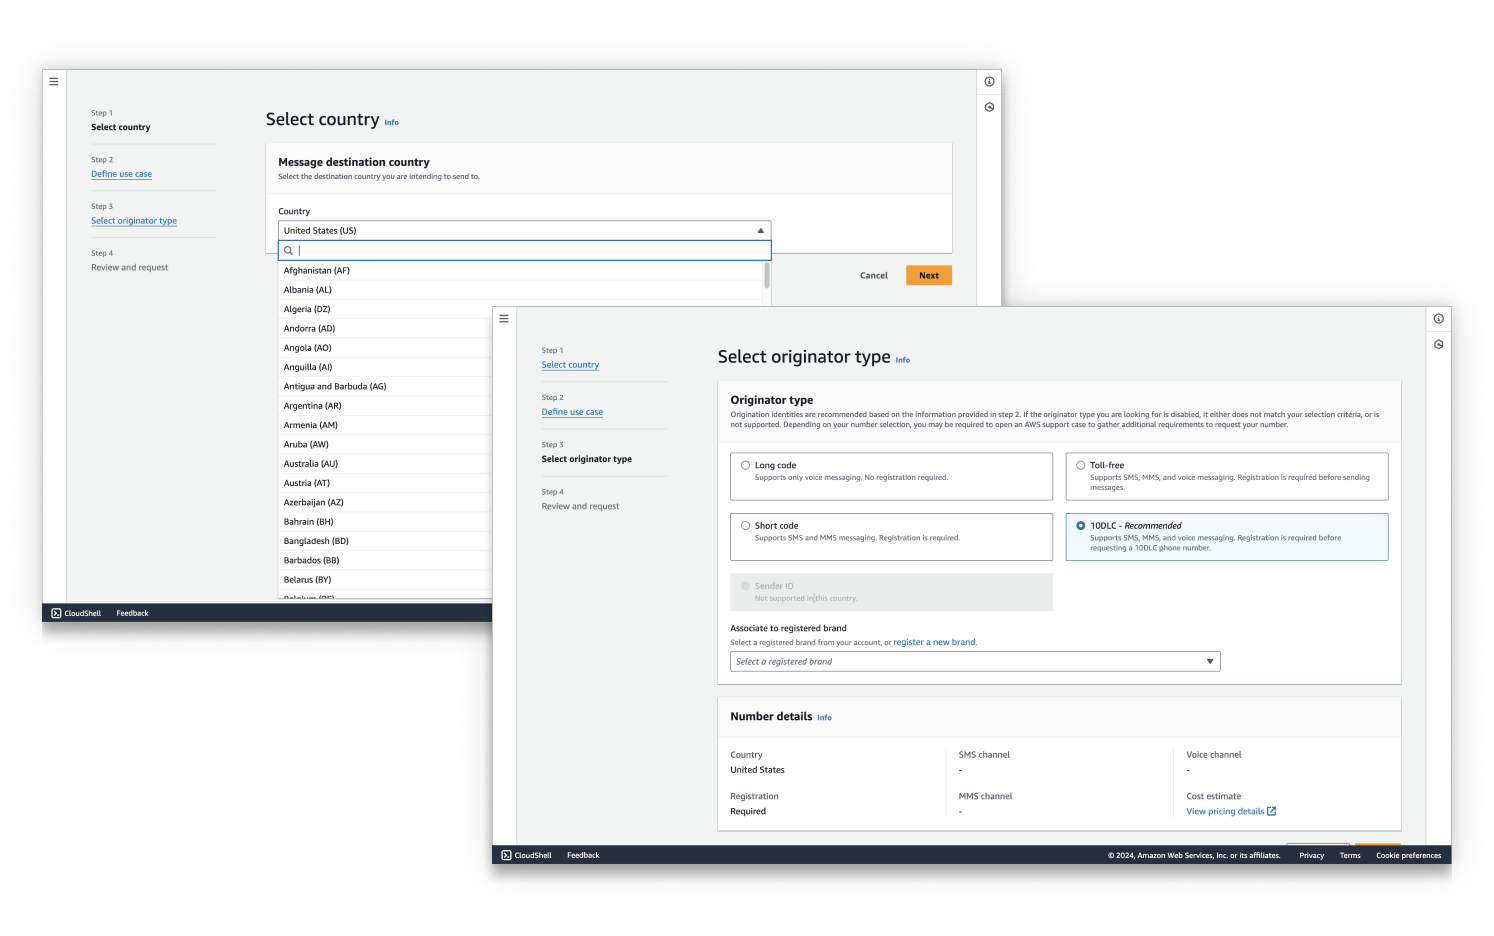This screenshot has width=1494, height=936.
Task: Go to Select originator type step link
Action: [x=134, y=221]
